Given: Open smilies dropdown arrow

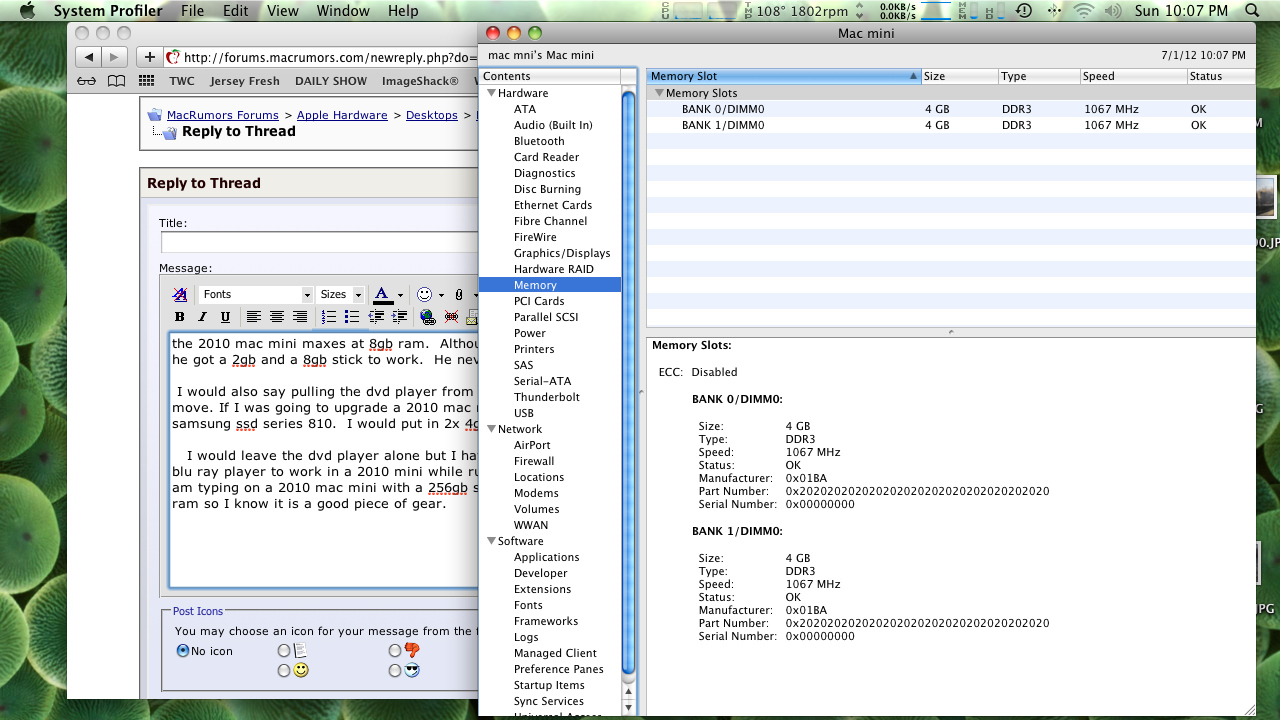Looking at the screenshot, I should coord(442,295).
